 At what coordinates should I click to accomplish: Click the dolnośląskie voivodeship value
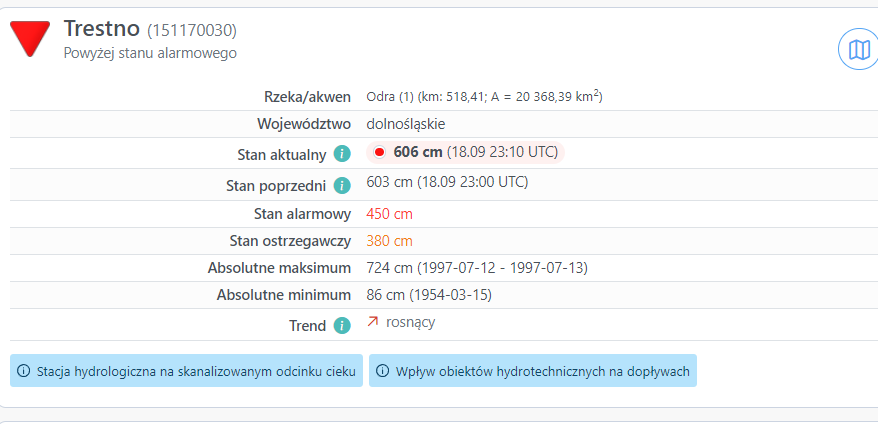coord(406,124)
